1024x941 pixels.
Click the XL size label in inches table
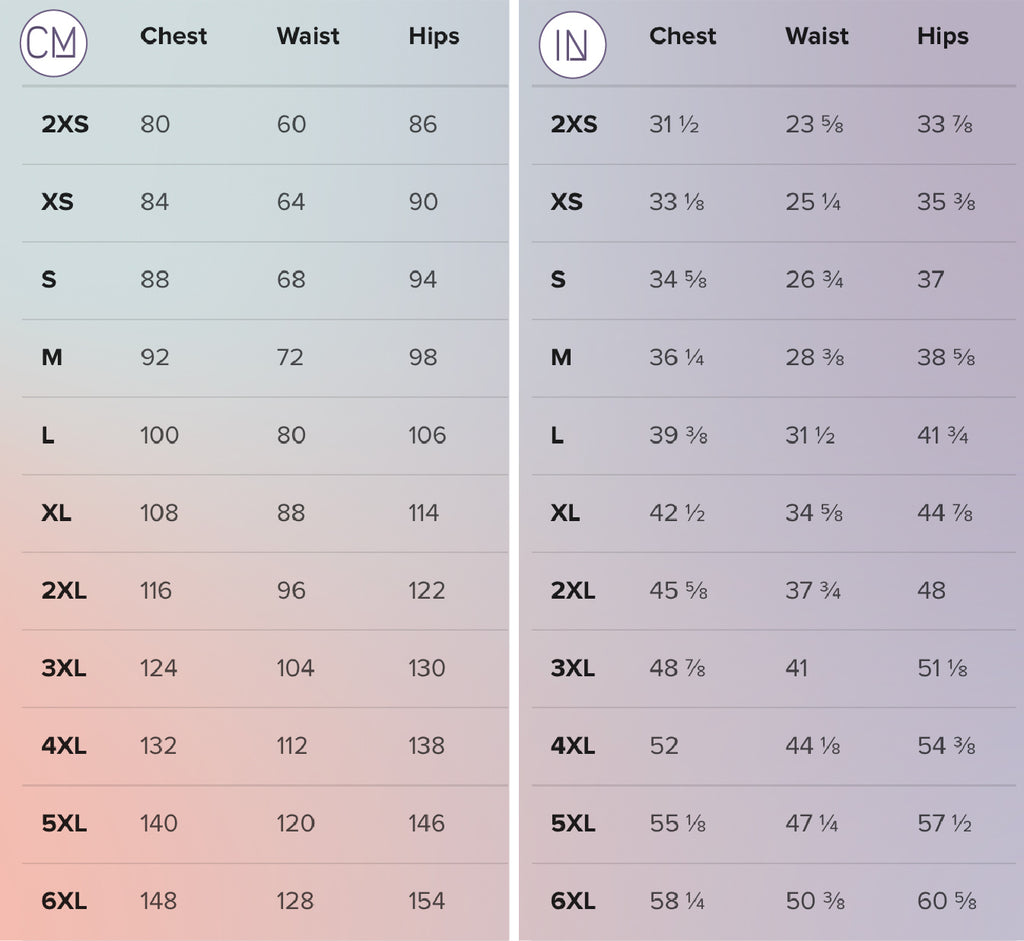pyautogui.click(x=565, y=513)
